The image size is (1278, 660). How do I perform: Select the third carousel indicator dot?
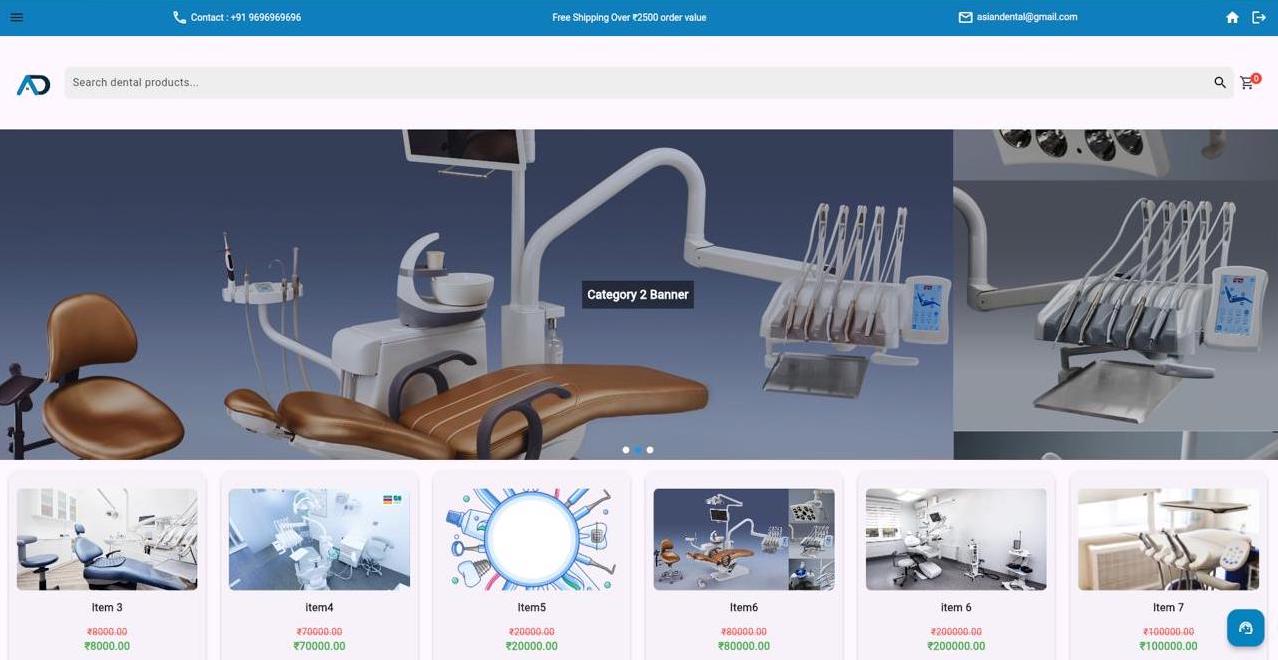click(x=650, y=449)
